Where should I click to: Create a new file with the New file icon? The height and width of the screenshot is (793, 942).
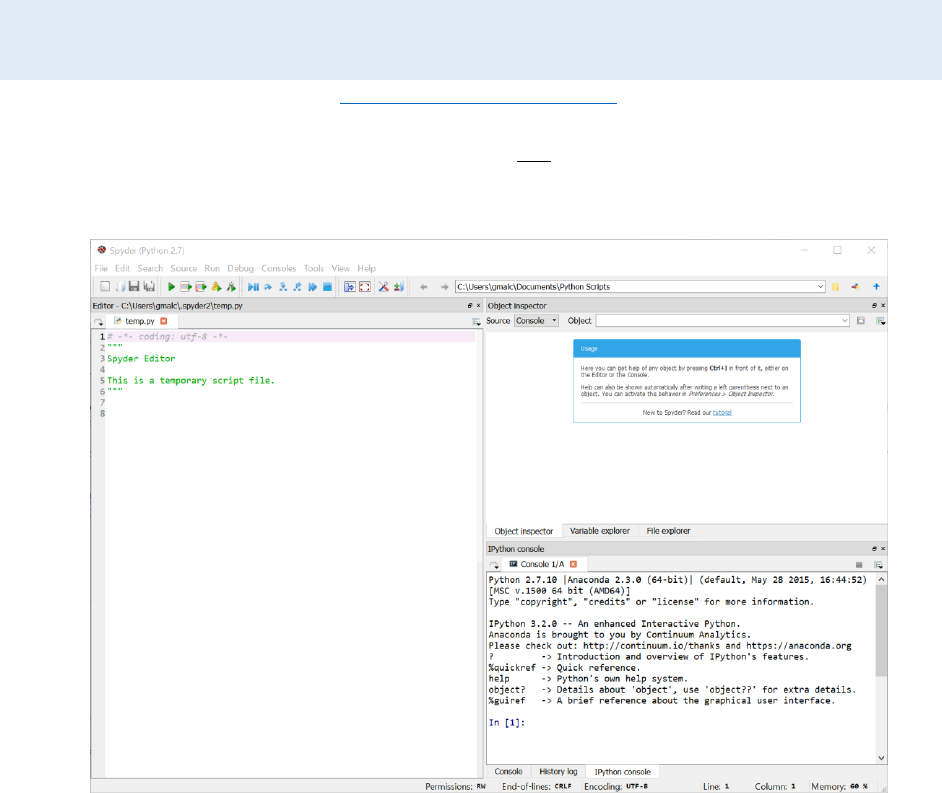tap(105, 287)
